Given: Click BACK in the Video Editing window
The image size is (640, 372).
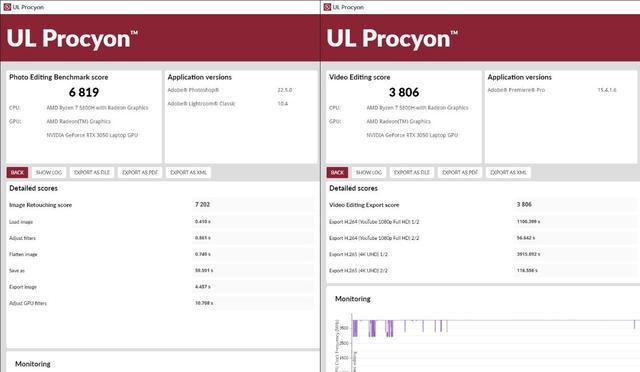Looking at the screenshot, I should tap(337, 172).
